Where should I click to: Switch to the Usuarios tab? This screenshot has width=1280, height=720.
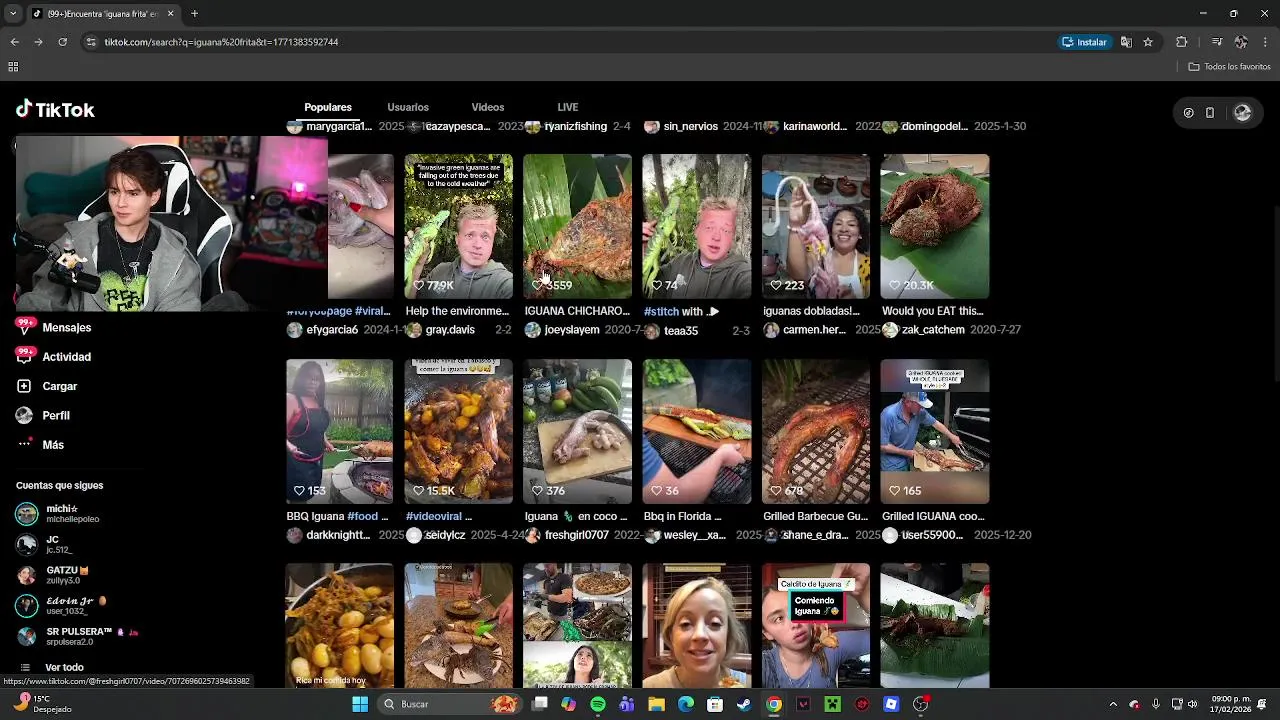pyautogui.click(x=408, y=107)
